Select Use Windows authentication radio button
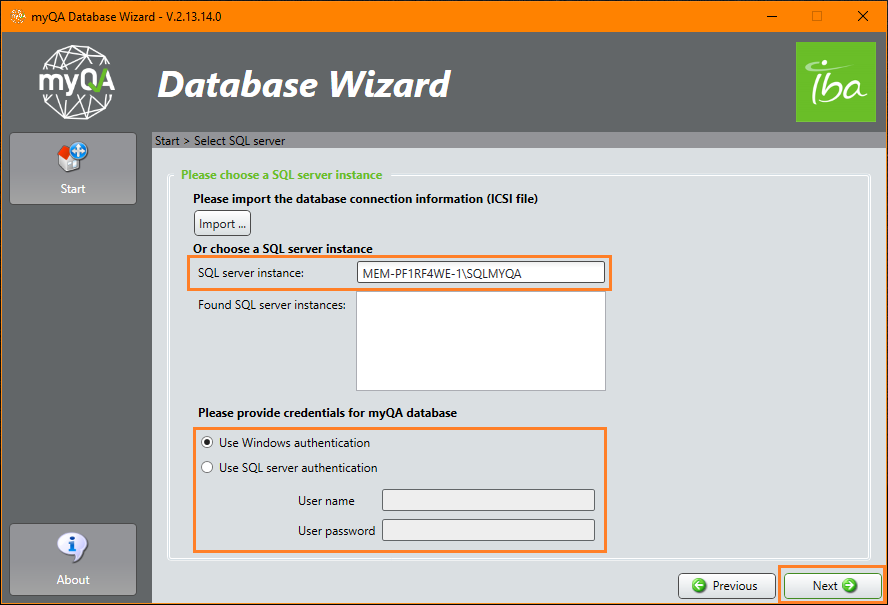Viewport: 888px width, 605px height. pyautogui.click(x=207, y=442)
